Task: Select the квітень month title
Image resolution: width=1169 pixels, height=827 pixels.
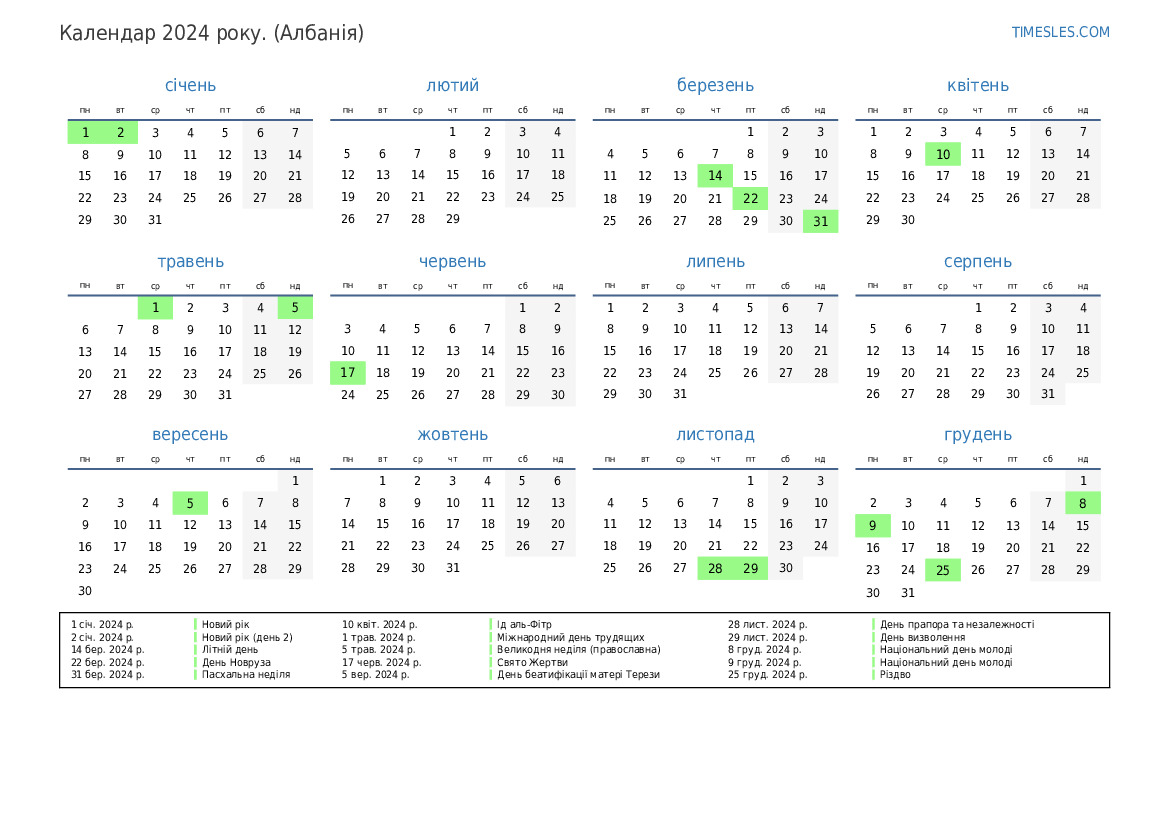Action: pyautogui.click(x=977, y=86)
